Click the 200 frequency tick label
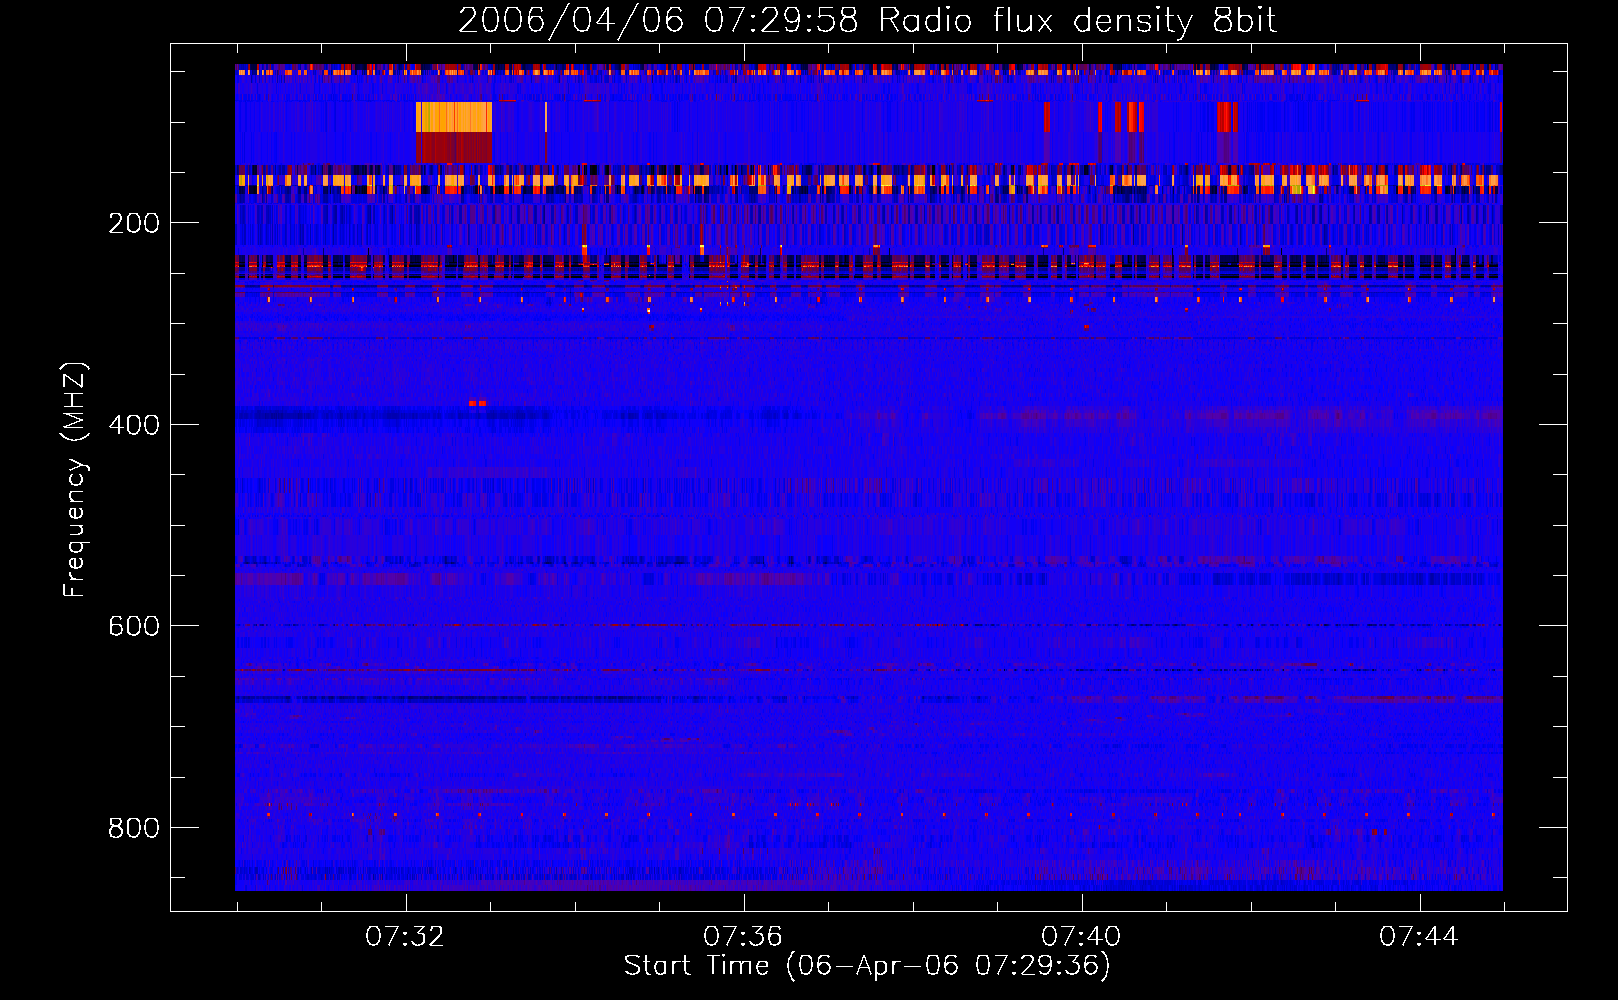 click(134, 223)
